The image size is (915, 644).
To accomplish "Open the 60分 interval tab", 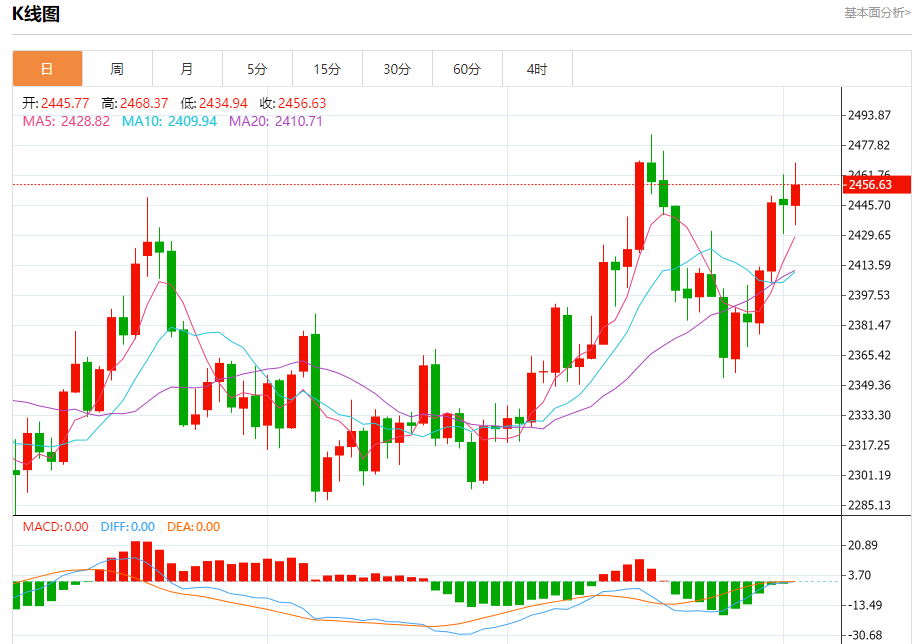I will coord(467,69).
